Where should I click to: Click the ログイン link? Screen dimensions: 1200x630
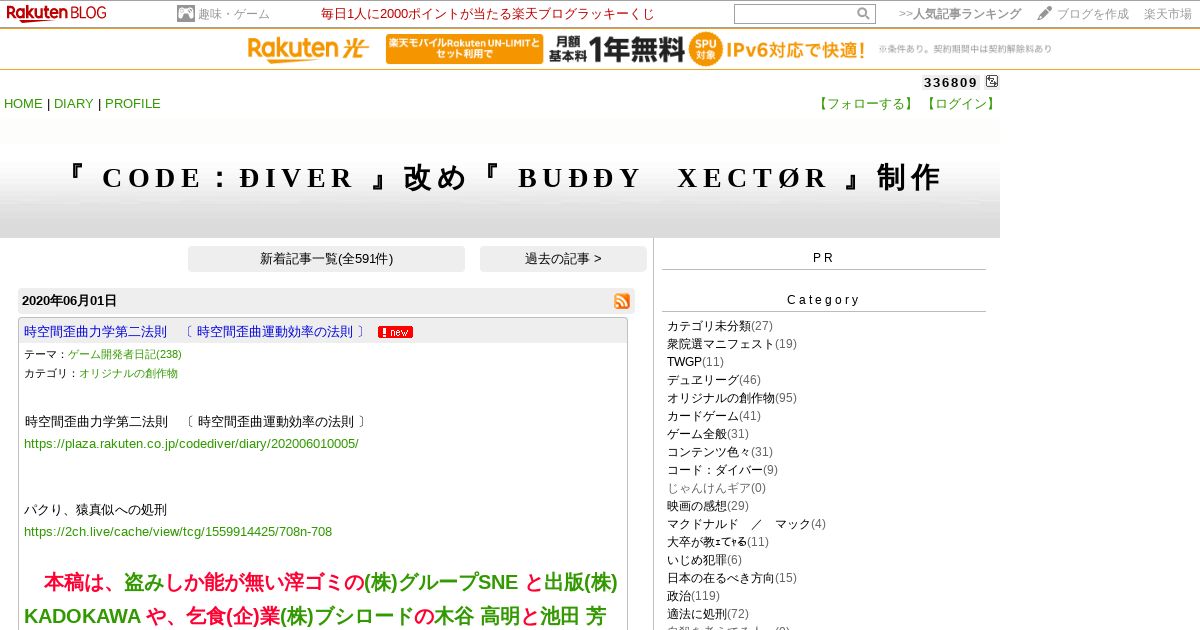coord(960,104)
